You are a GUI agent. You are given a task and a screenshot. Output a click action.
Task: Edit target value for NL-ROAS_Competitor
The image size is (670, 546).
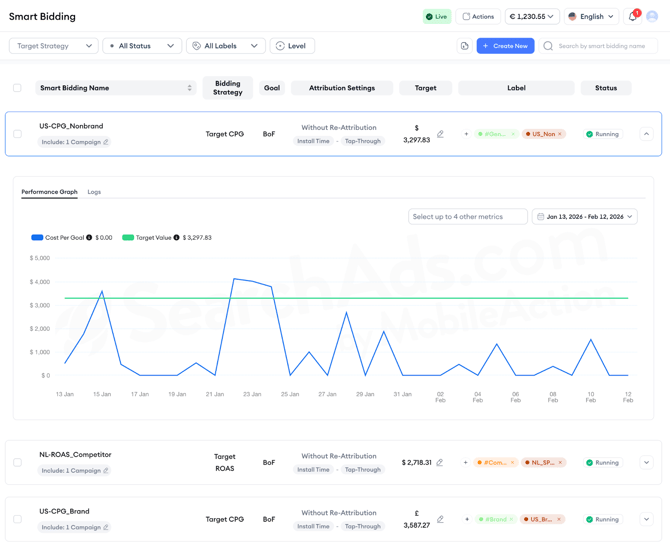coord(440,463)
